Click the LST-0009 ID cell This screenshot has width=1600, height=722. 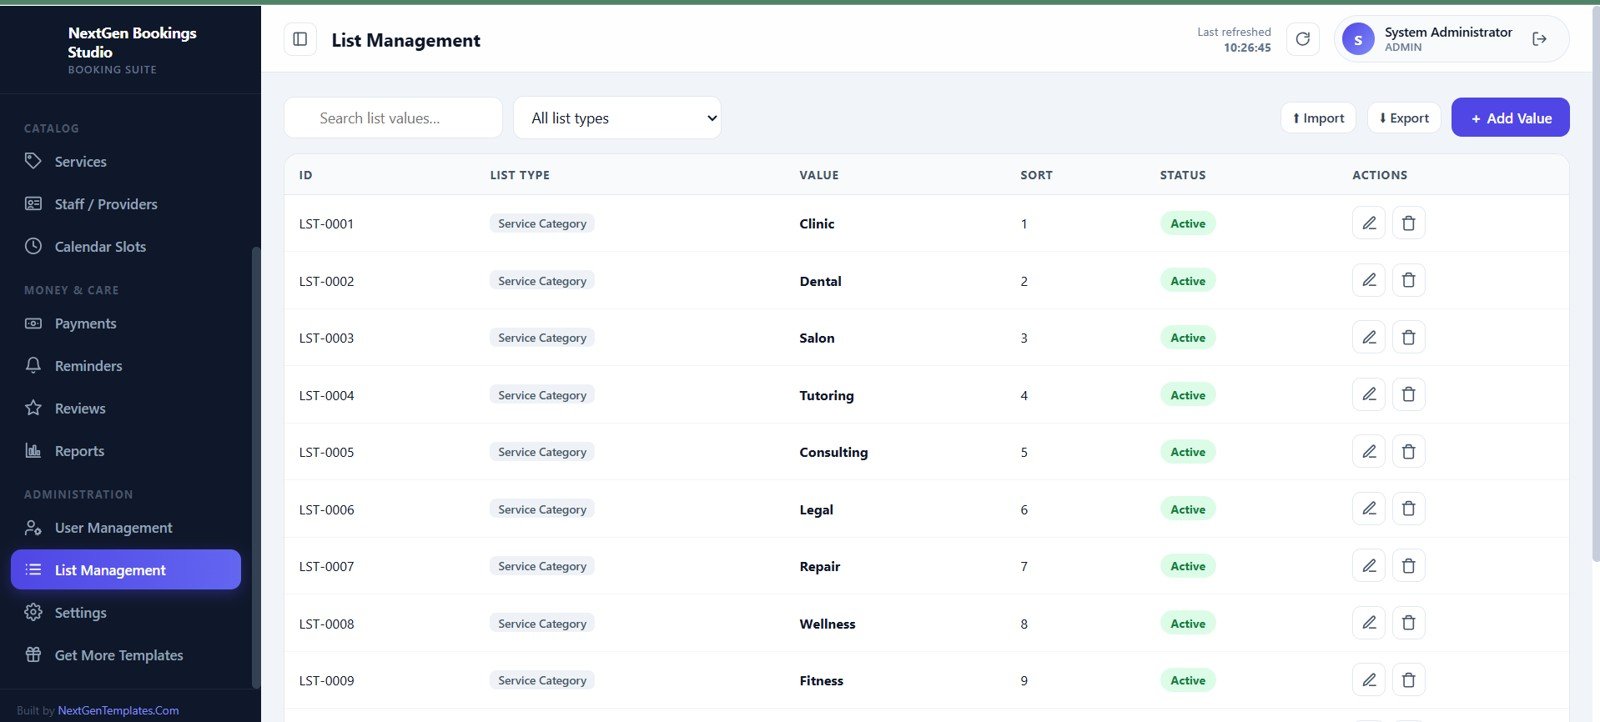[x=326, y=681]
